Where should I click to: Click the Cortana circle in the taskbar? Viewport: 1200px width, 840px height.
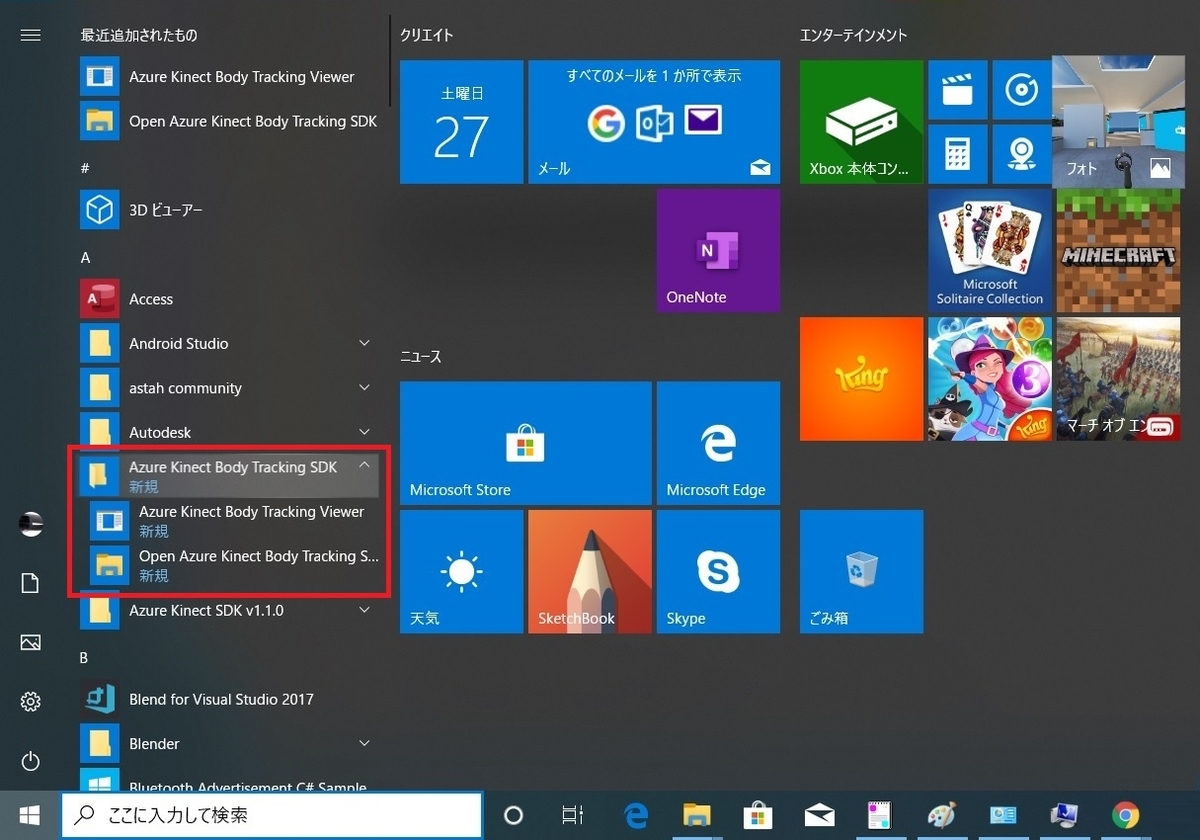point(513,815)
